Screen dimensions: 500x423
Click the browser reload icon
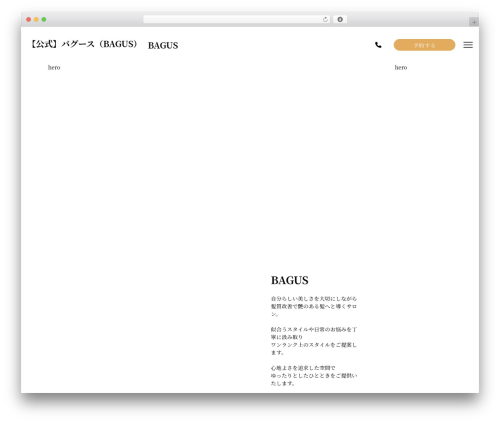click(x=325, y=19)
